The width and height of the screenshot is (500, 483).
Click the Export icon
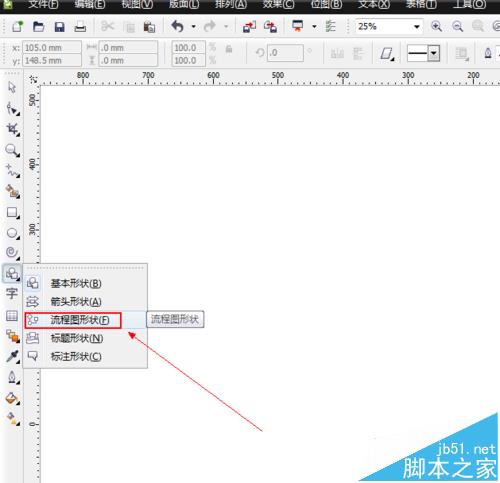pyautogui.click(x=270, y=27)
